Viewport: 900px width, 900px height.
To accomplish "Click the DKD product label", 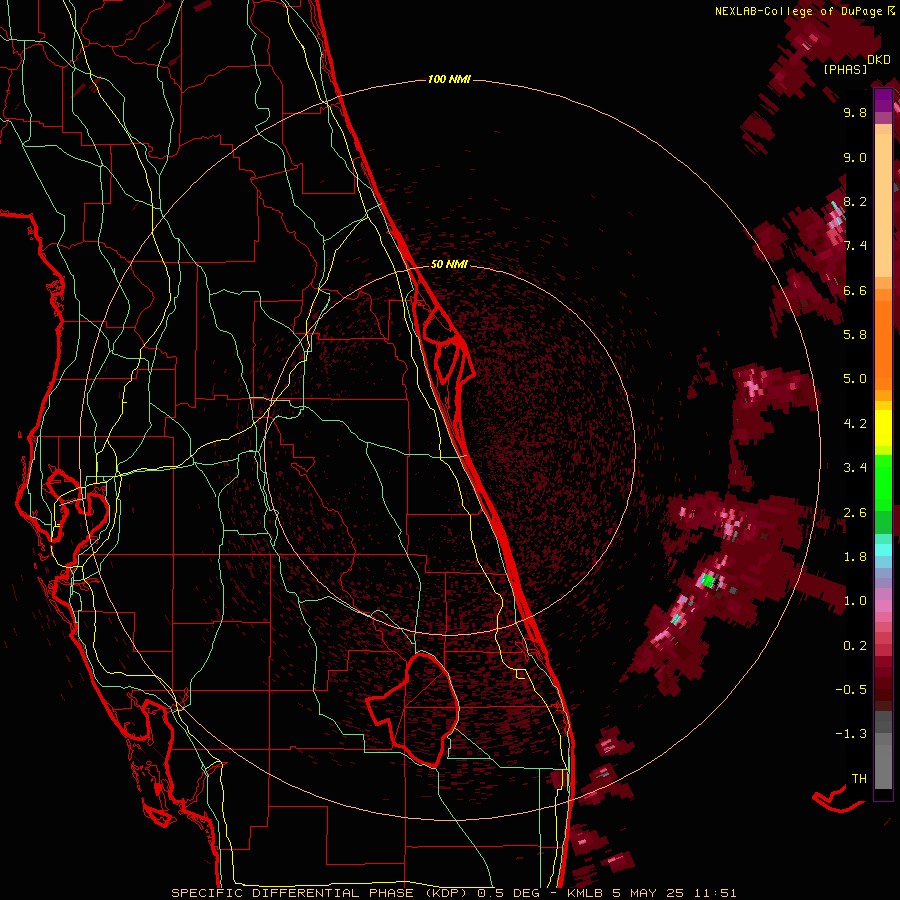I will coord(879,60).
